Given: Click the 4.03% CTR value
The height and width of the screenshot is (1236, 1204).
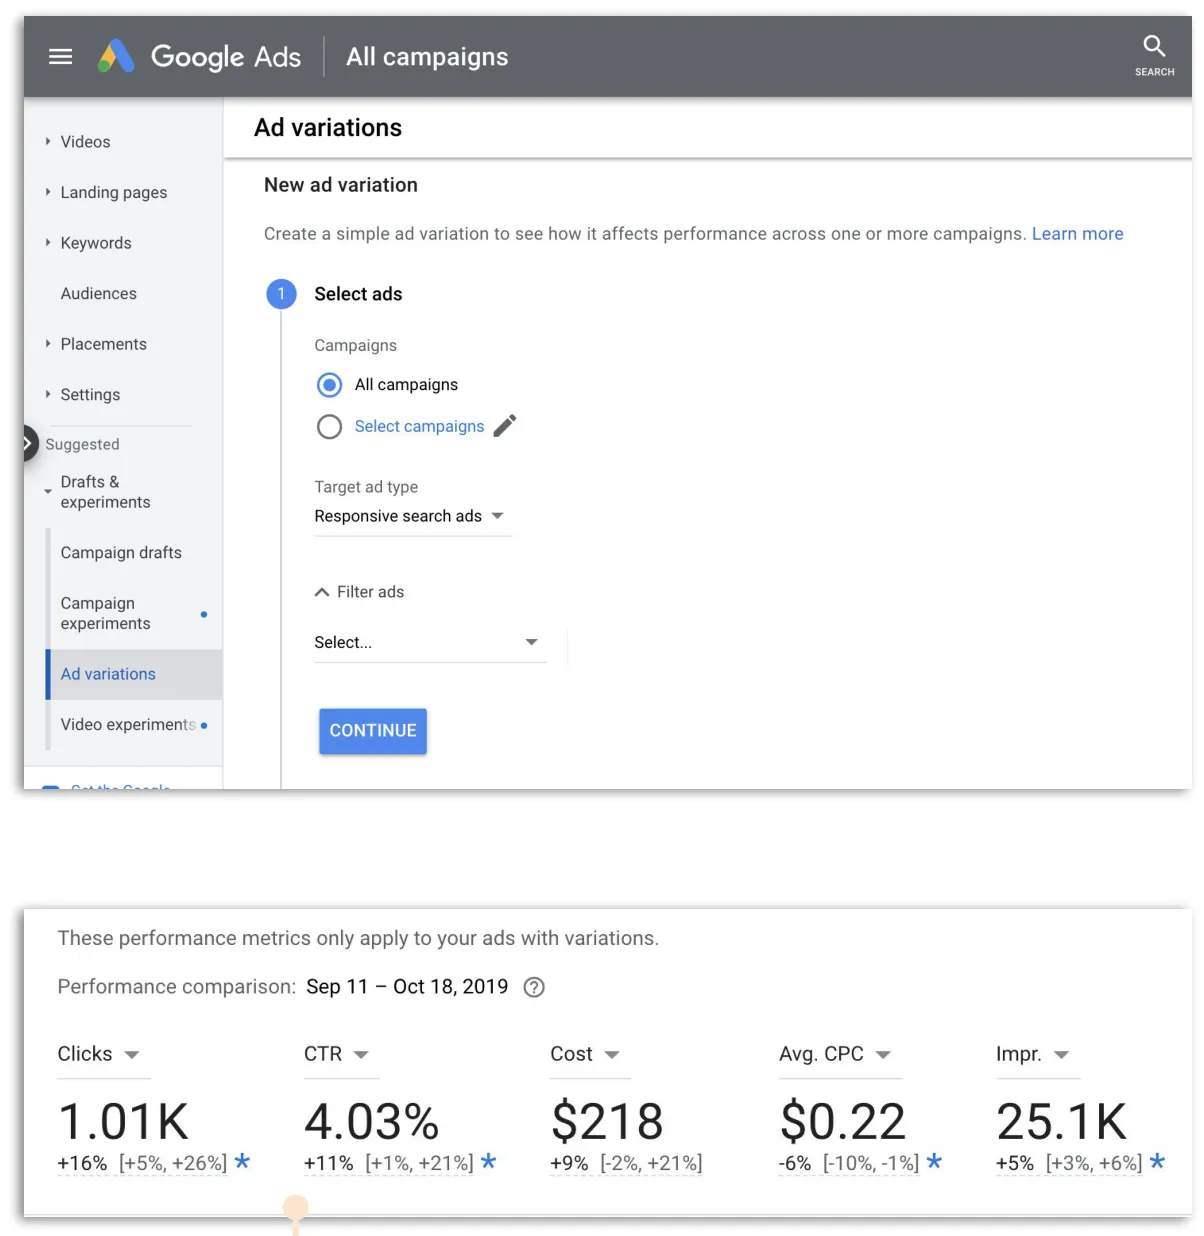Looking at the screenshot, I should click(x=371, y=1121).
